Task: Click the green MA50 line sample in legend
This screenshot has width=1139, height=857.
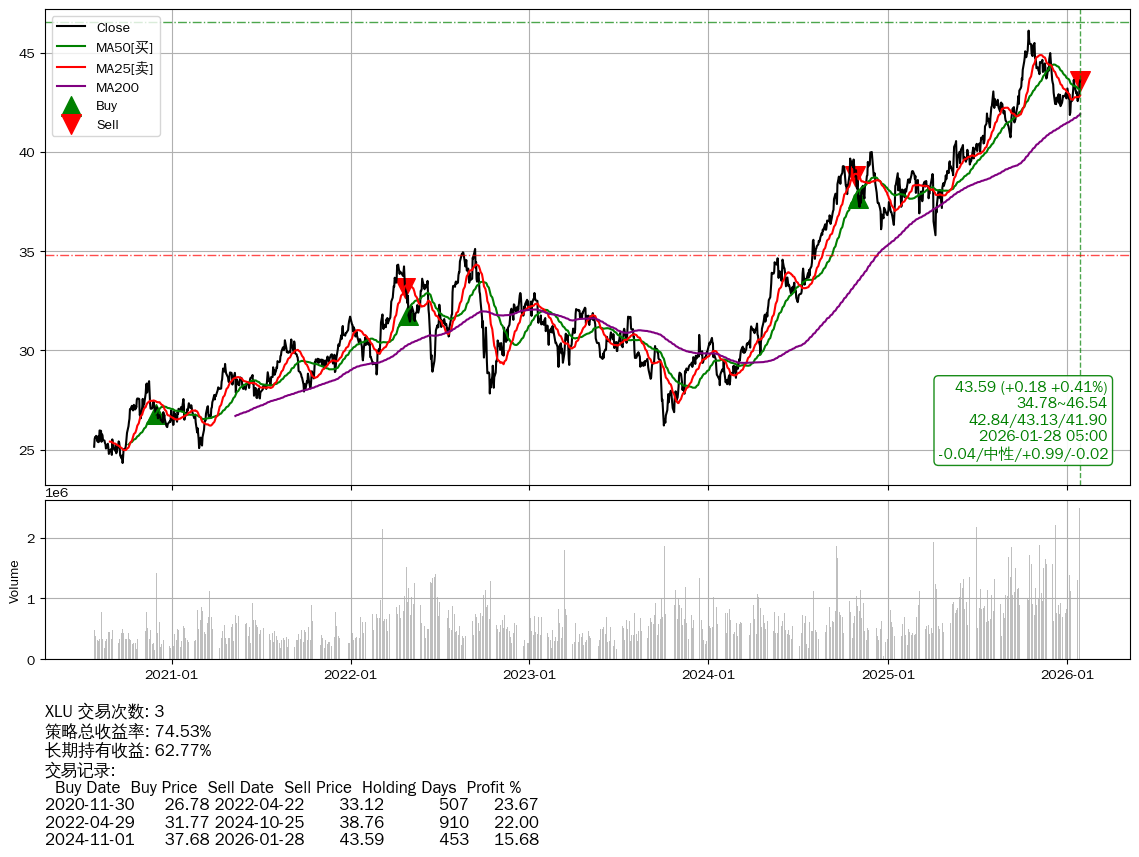Action: pos(71,48)
